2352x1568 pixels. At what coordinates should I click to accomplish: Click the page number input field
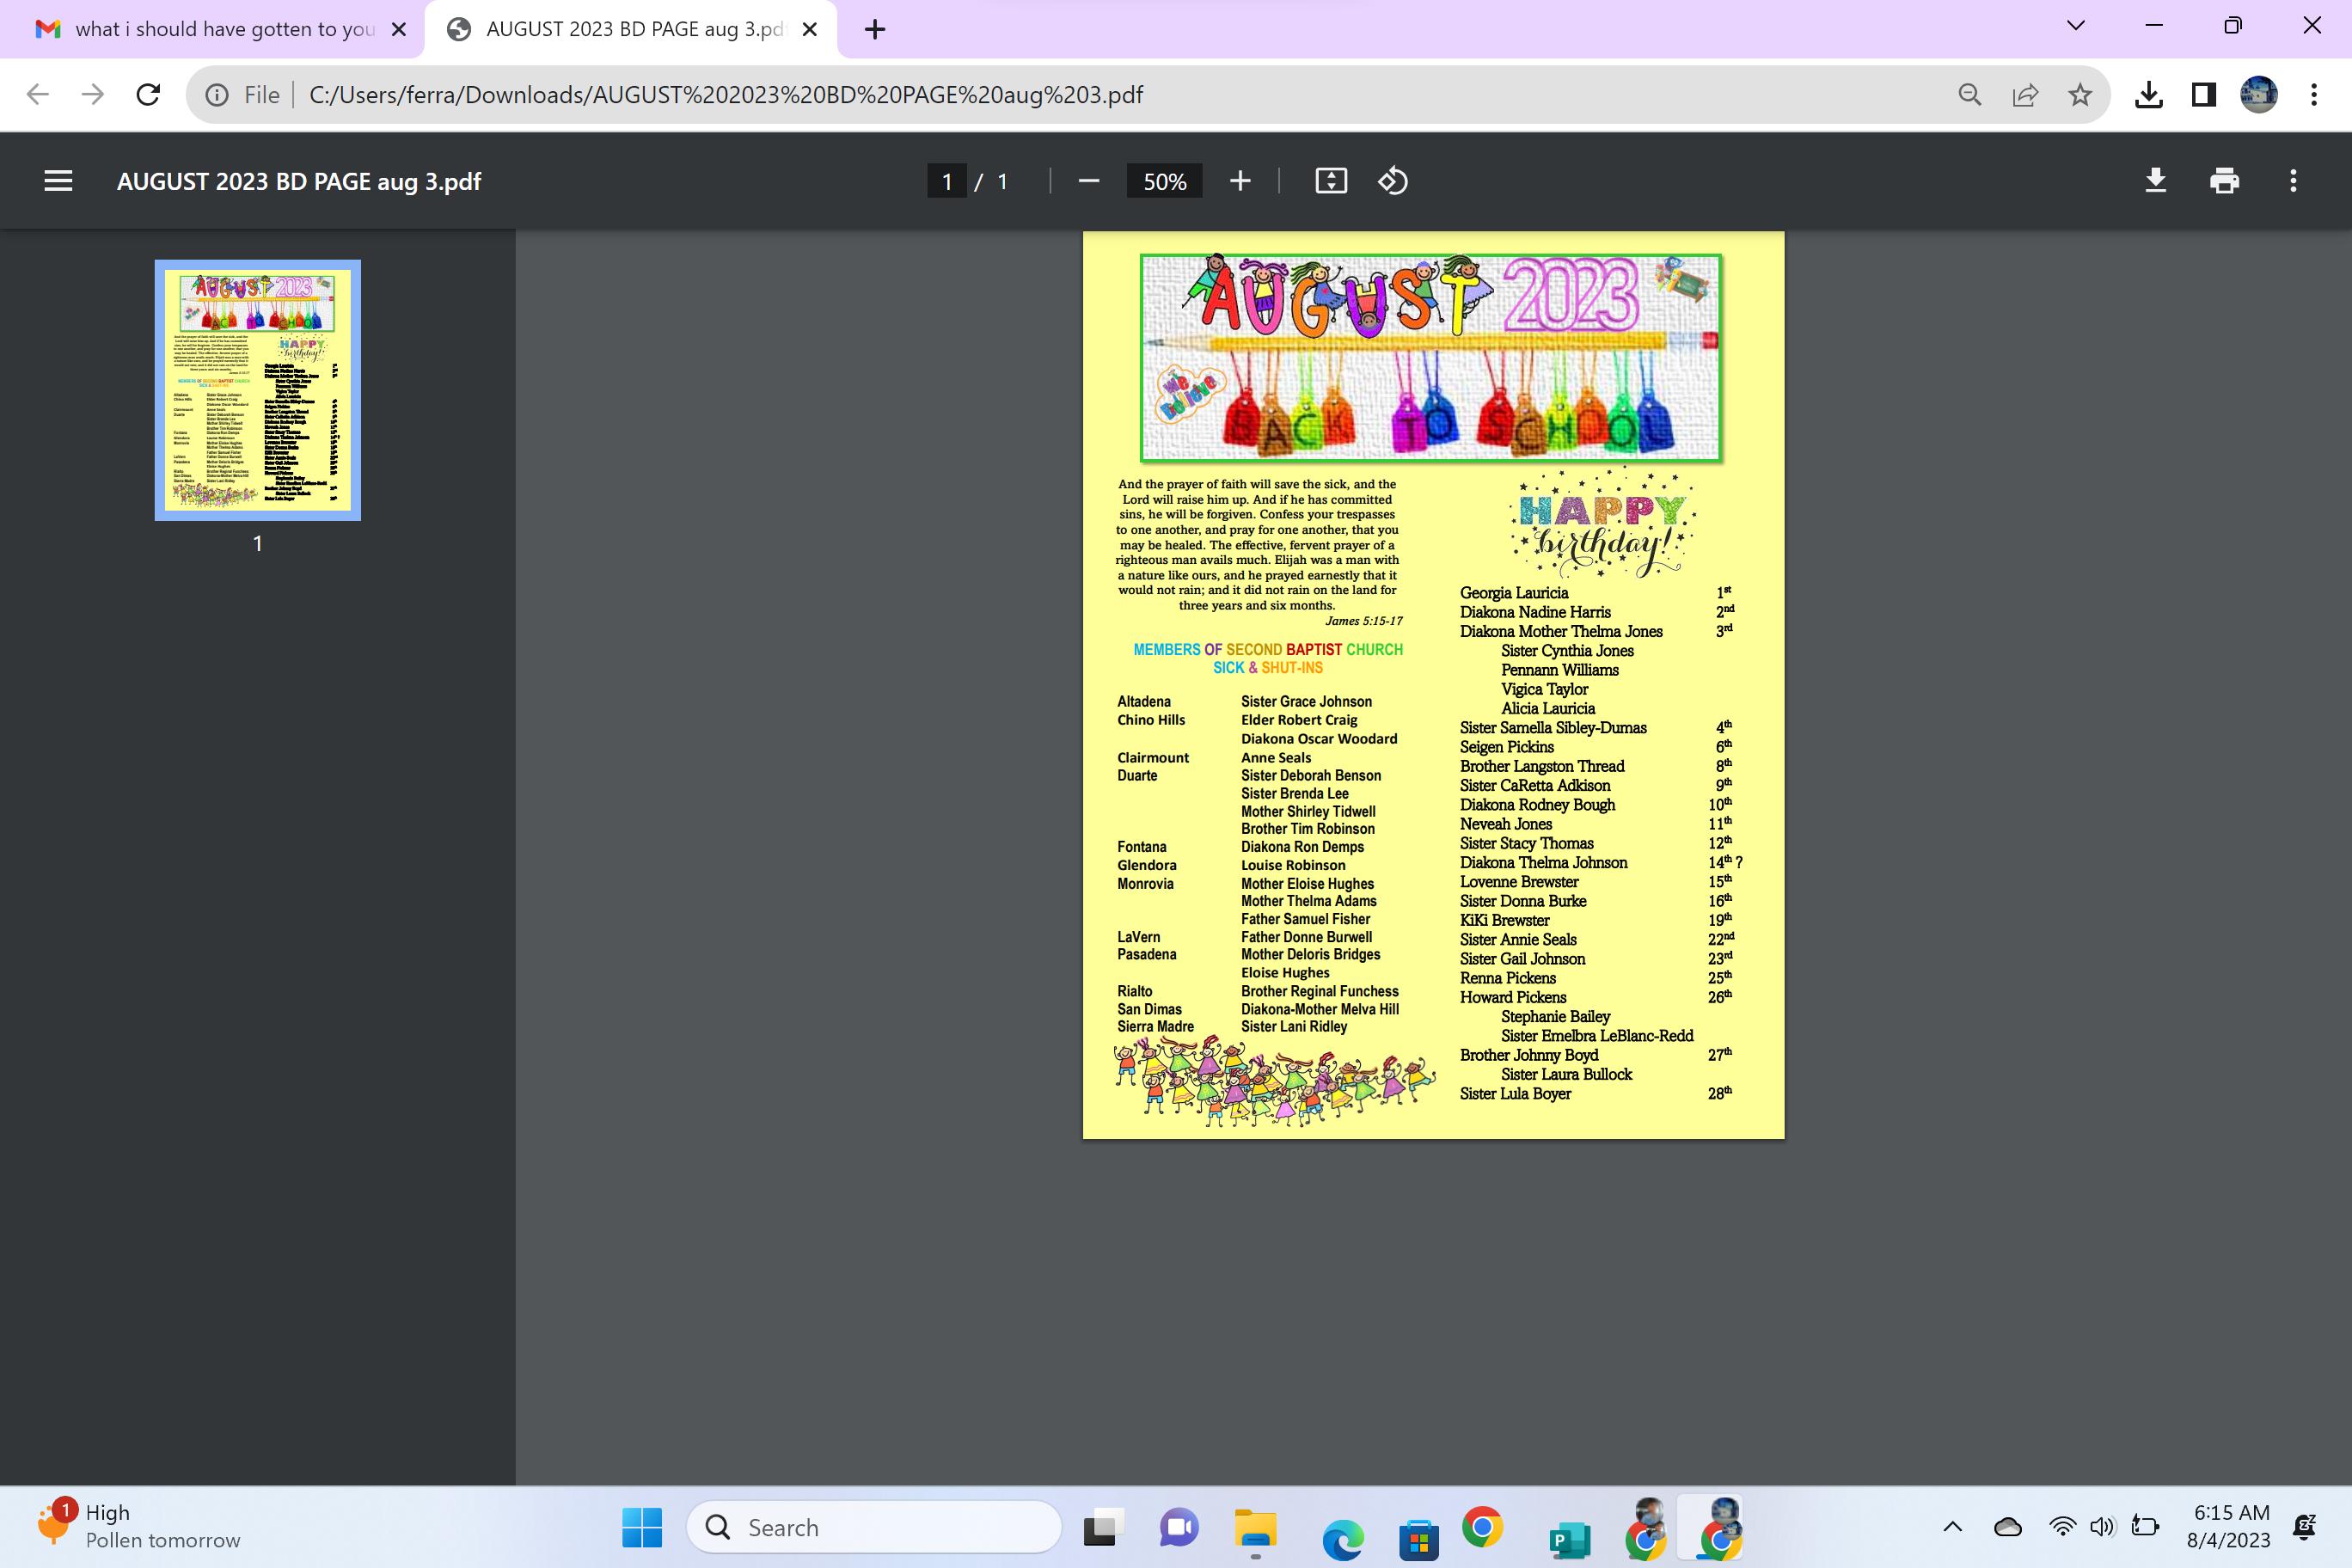pos(946,181)
